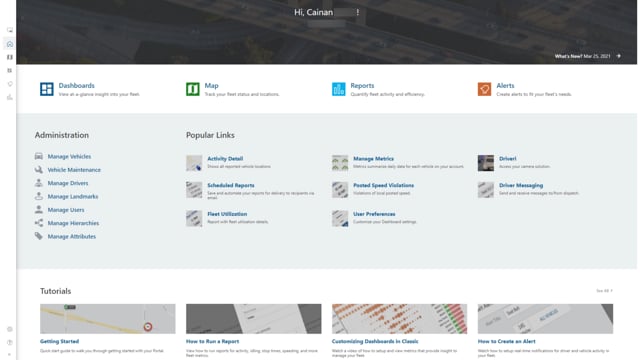640x360 pixels.
Task: Open the Manage Metrics link
Action: (373, 158)
